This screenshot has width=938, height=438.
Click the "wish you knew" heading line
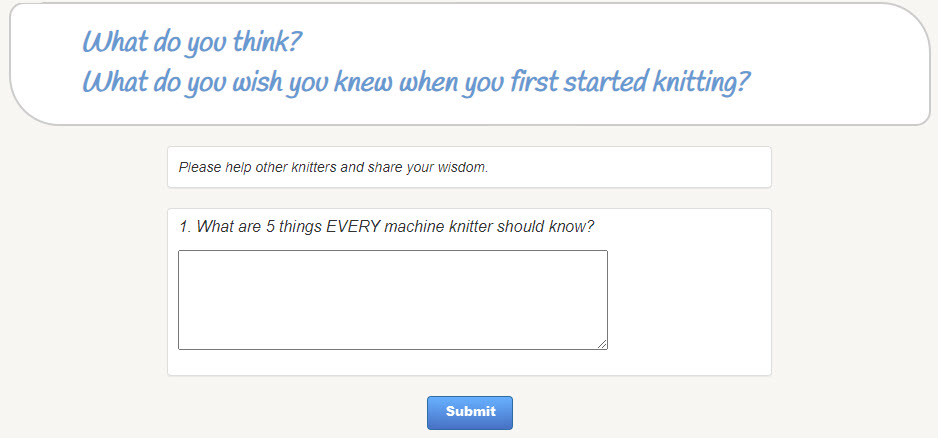[415, 82]
